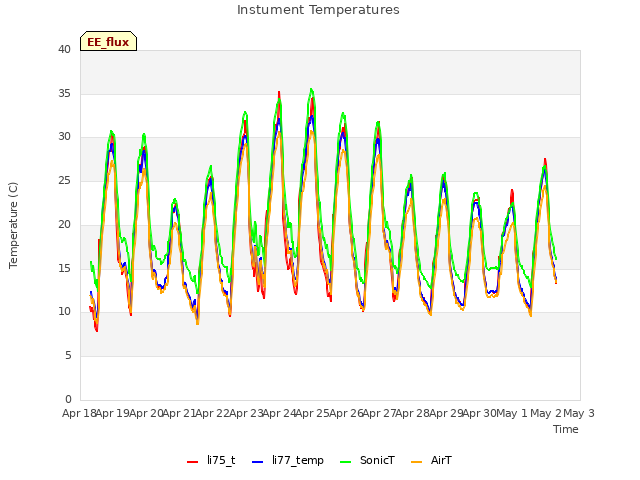Click the May 1 x-axis tick label
Screen dimensions: 640x480
512,413
